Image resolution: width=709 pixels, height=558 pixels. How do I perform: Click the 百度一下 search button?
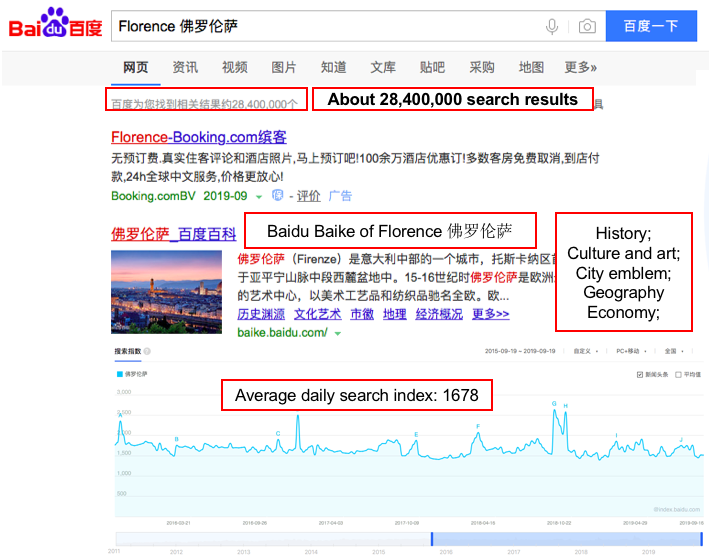click(651, 26)
